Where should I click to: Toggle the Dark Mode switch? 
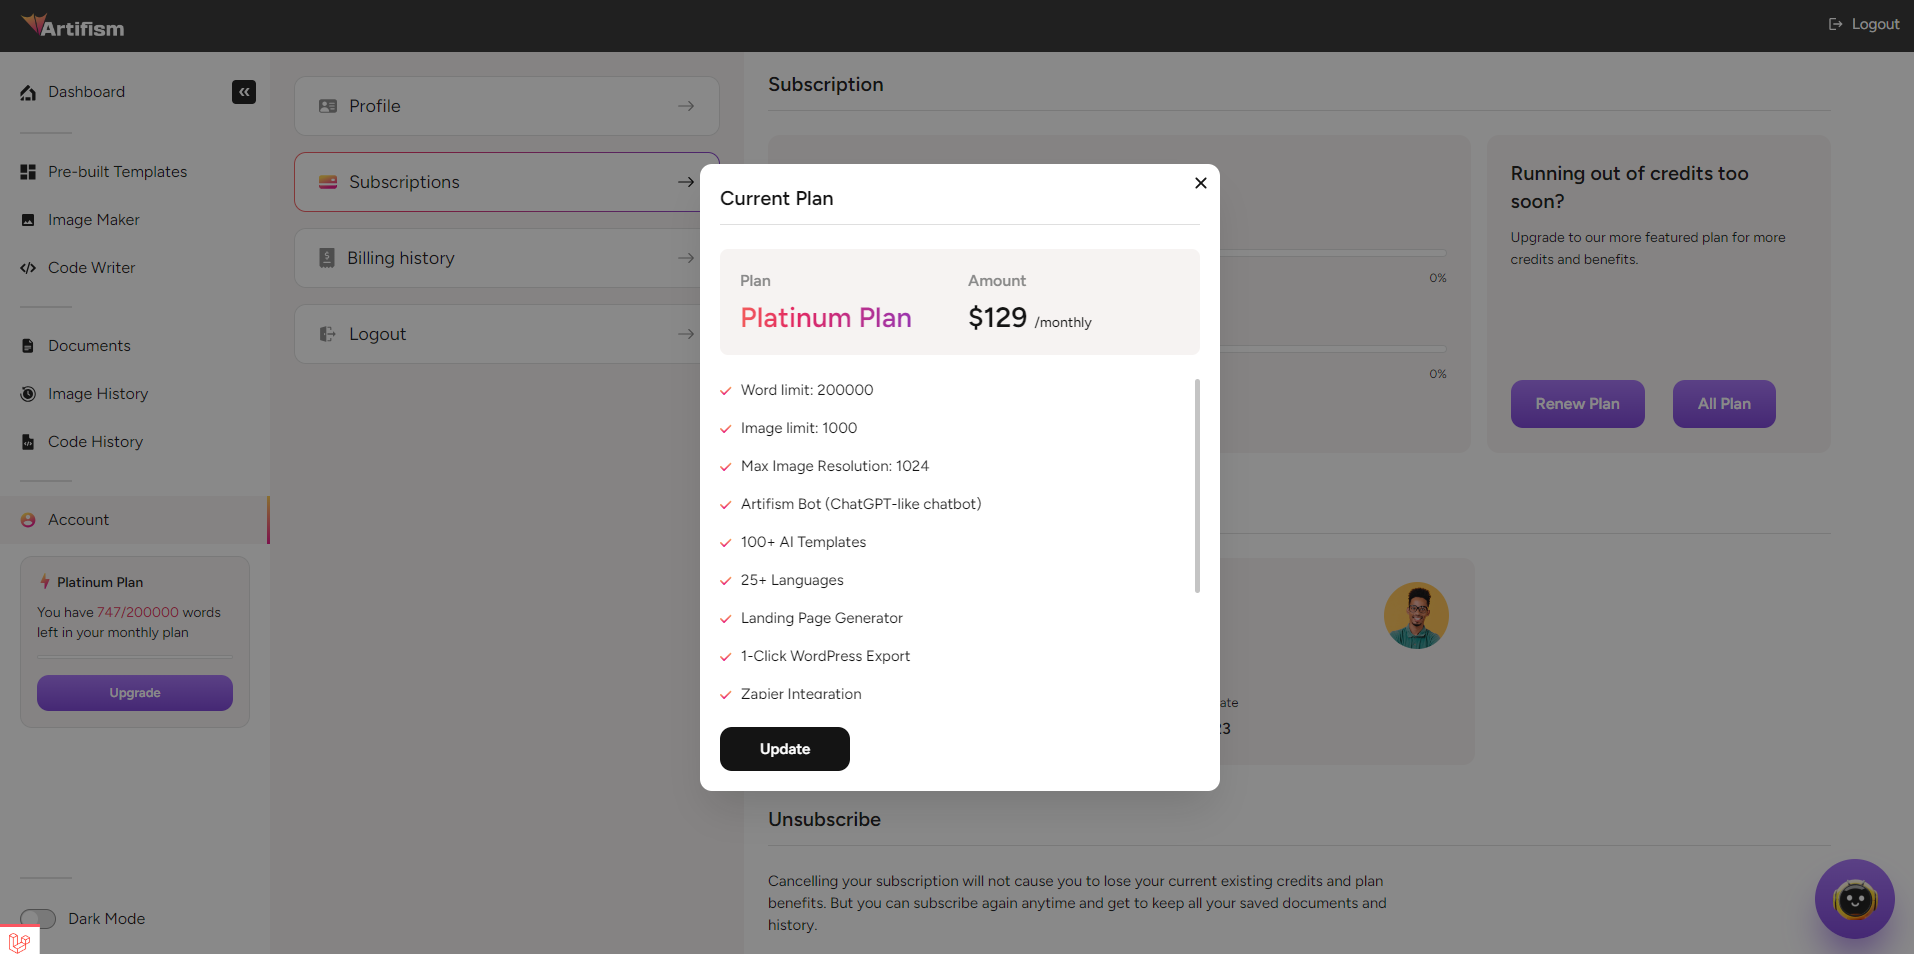pos(38,918)
